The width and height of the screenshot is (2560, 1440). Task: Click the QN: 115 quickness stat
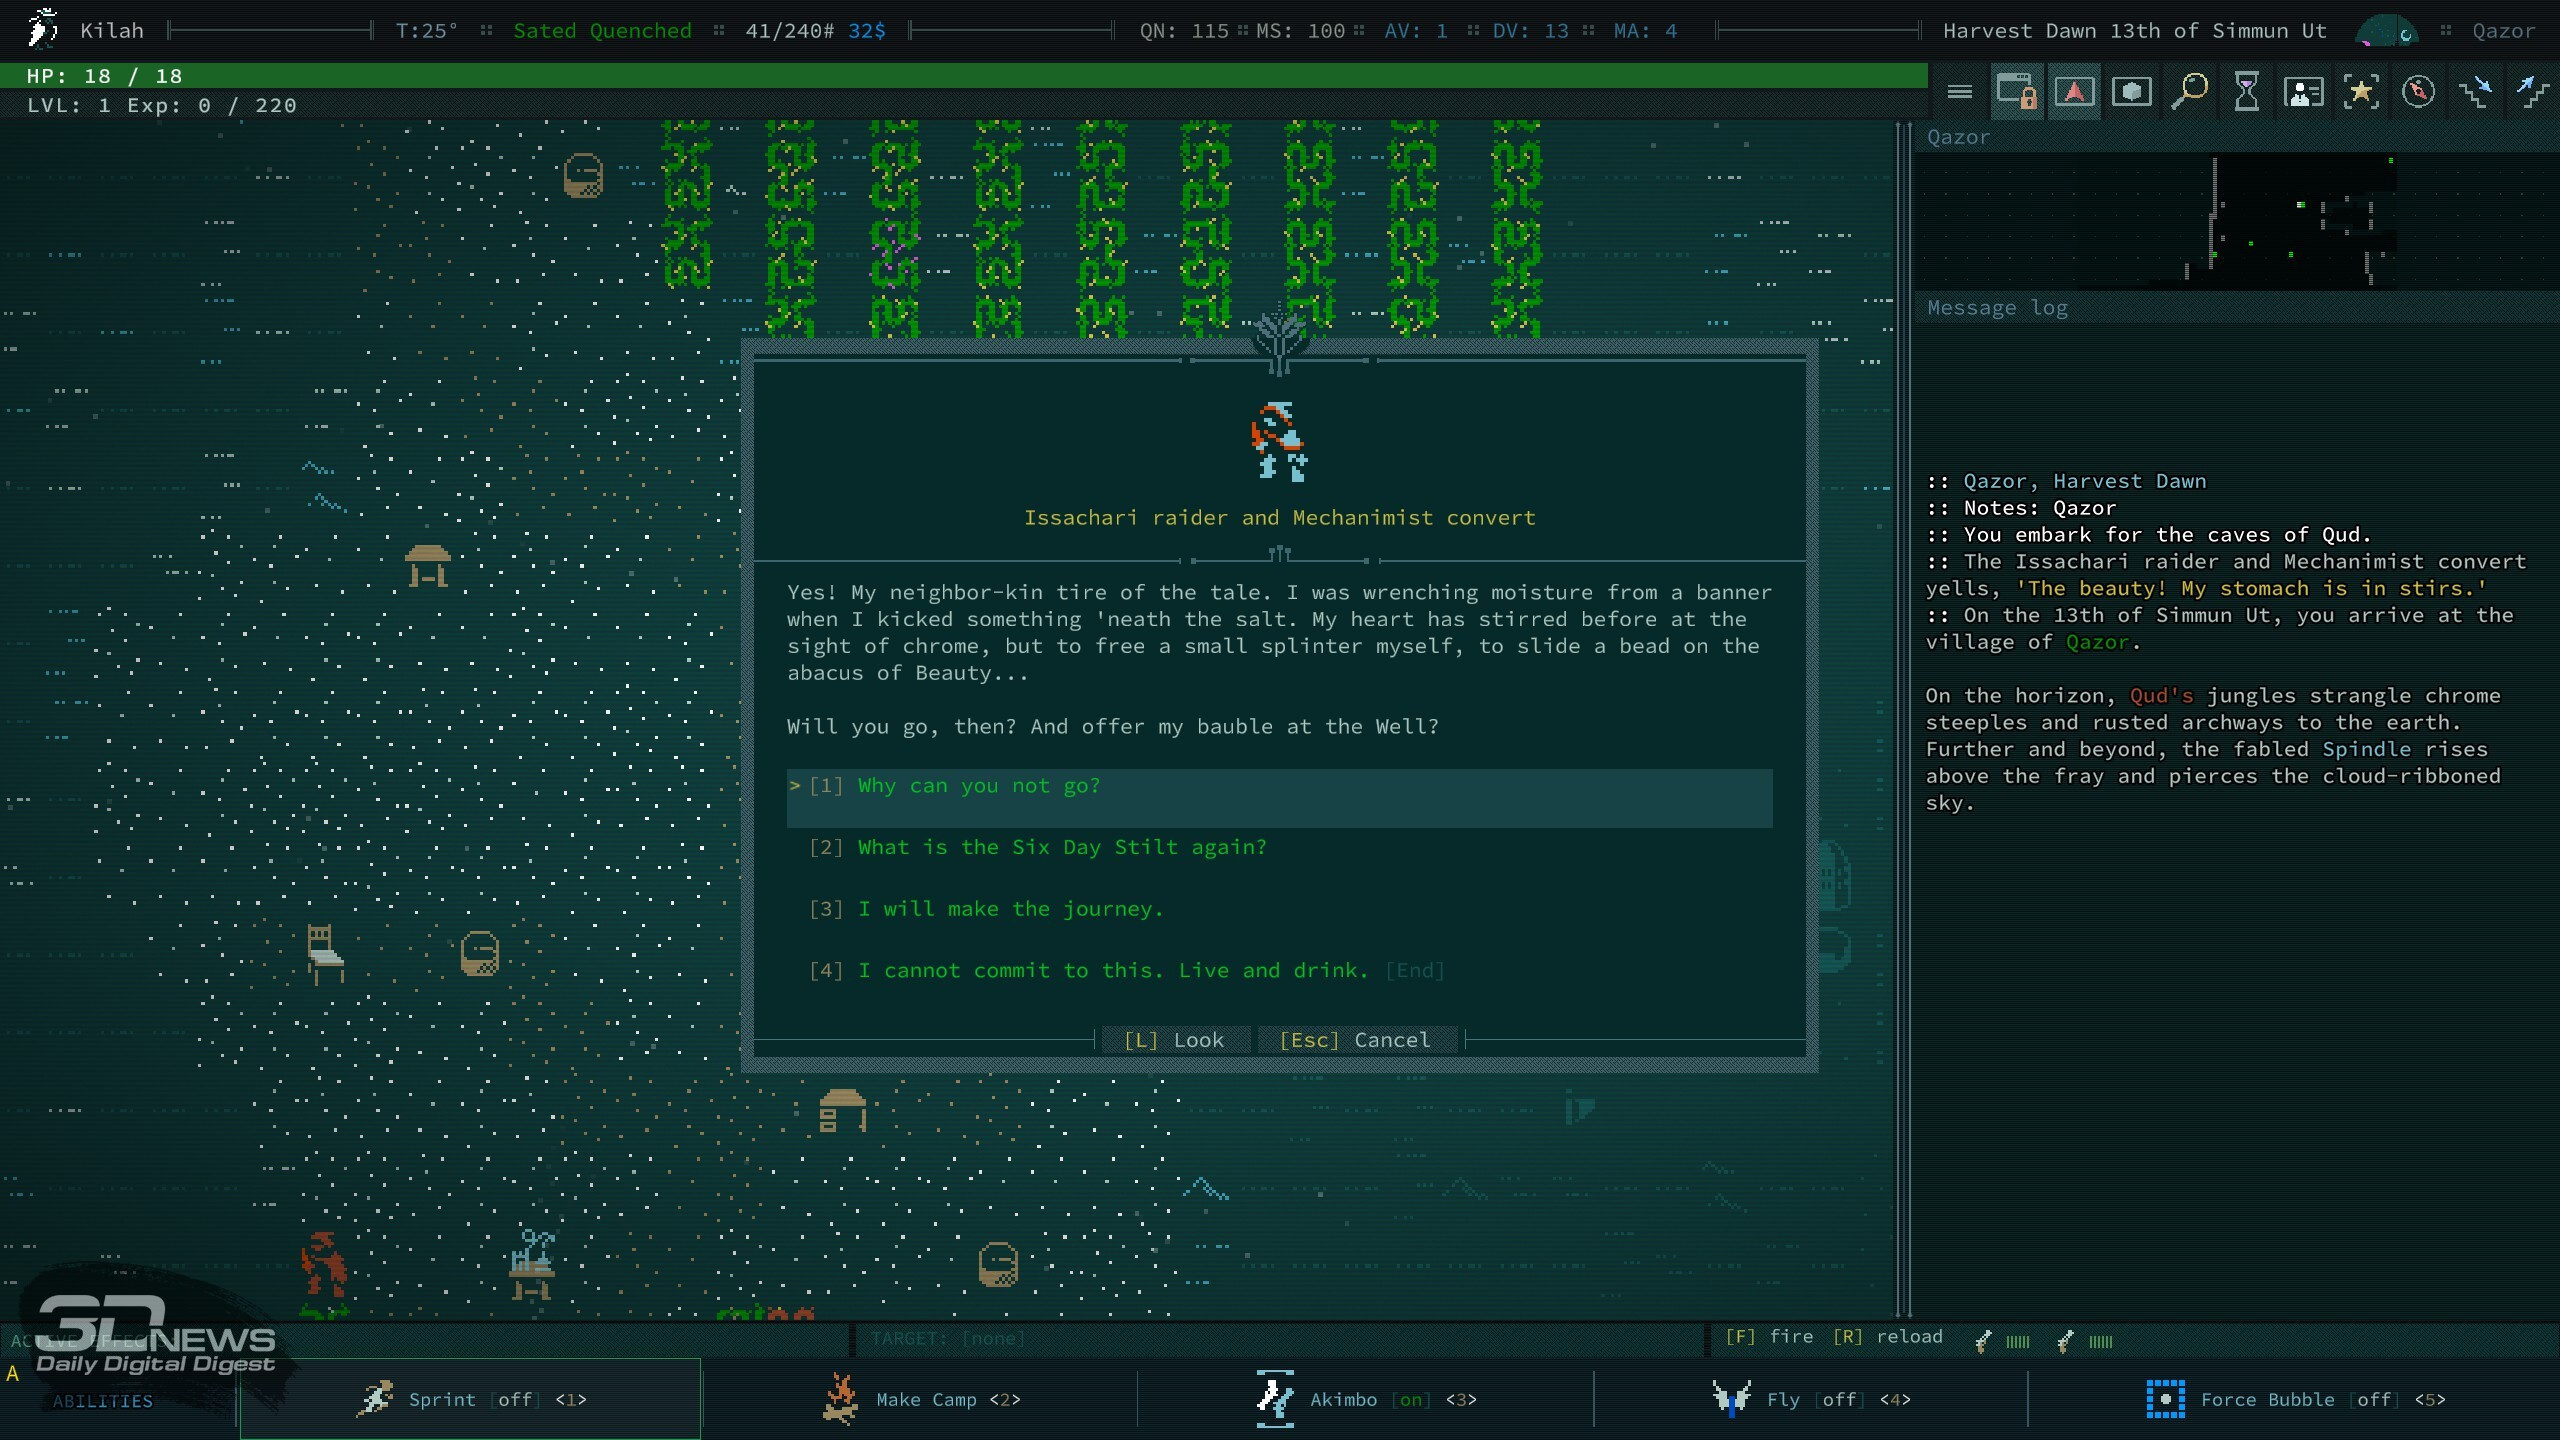click(x=1184, y=31)
